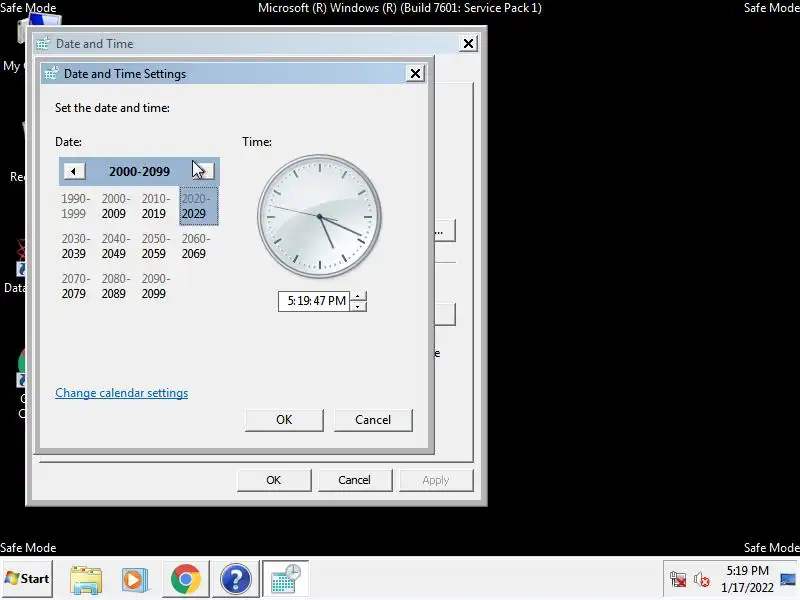800x600 pixels.
Task: Select the 2030-2039 decade
Action: pyautogui.click(x=74, y=246)
